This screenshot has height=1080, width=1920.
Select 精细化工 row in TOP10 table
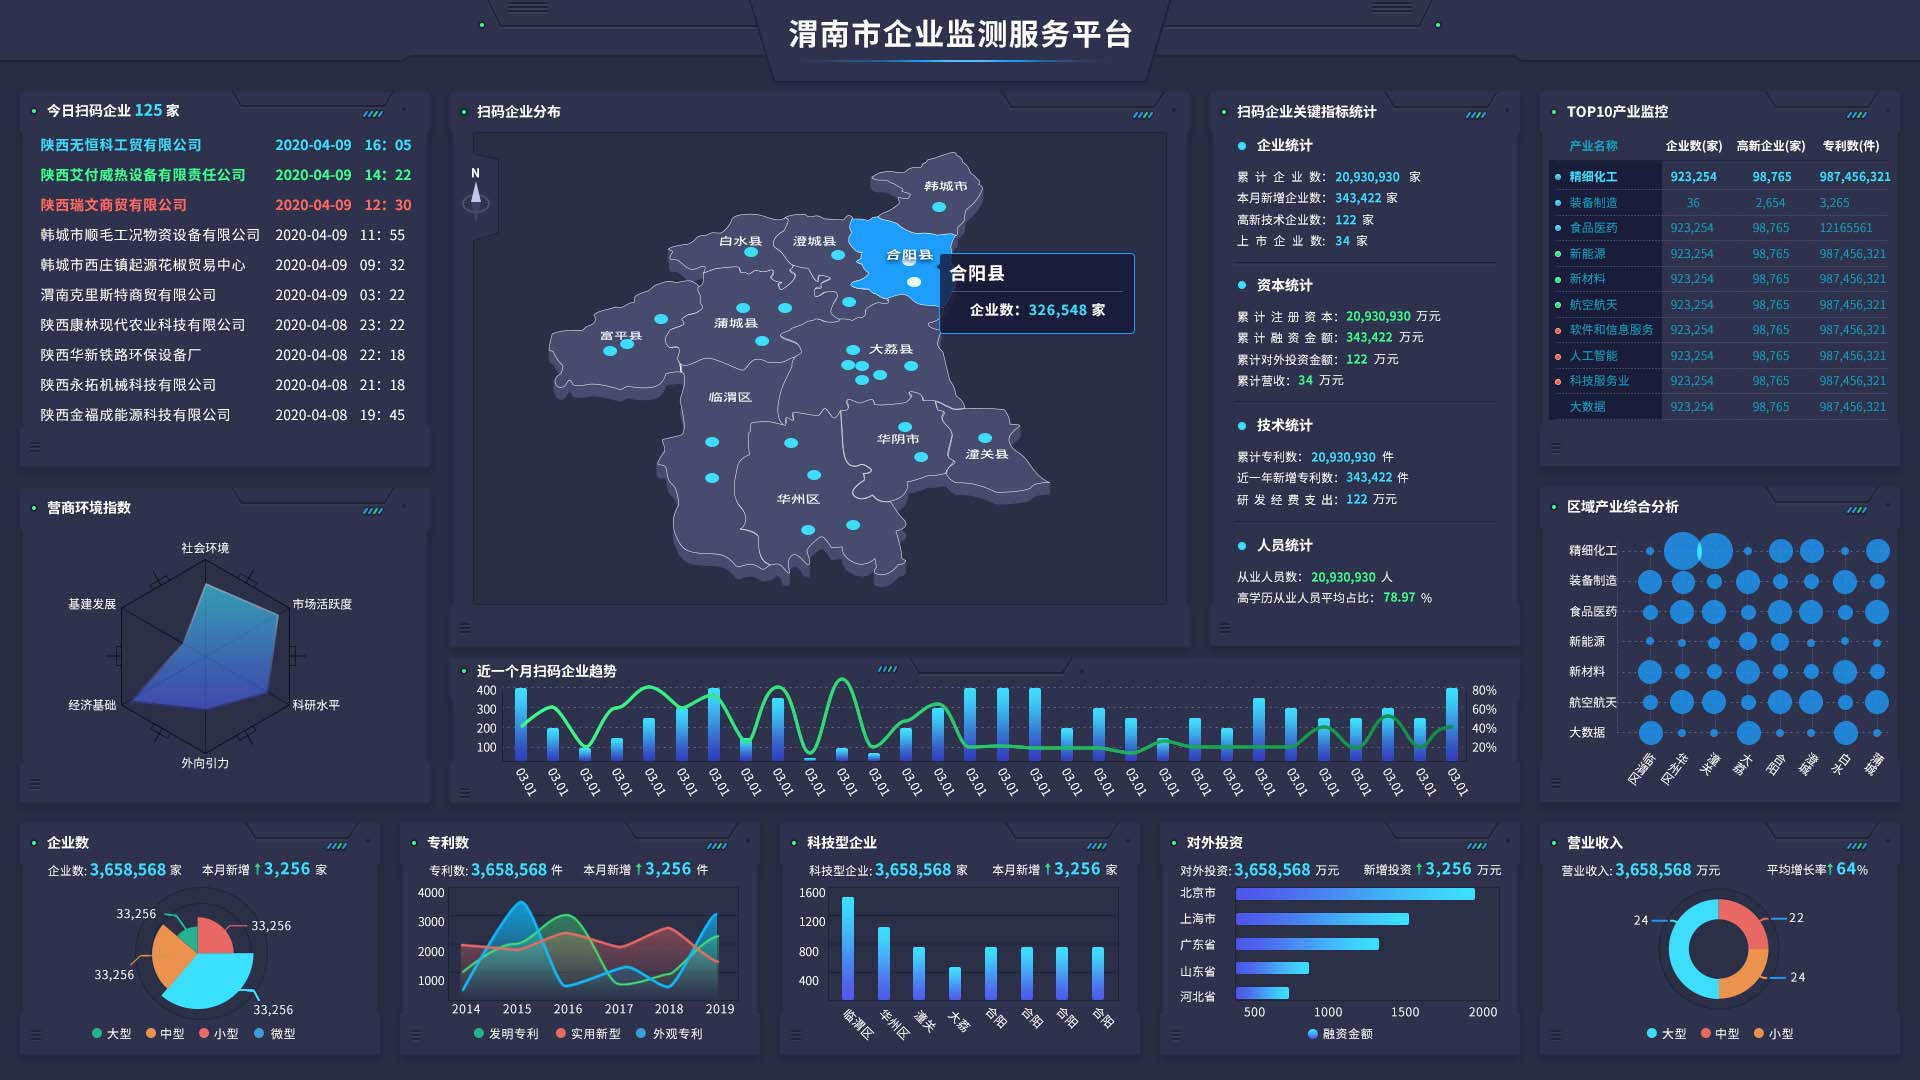1593,177
